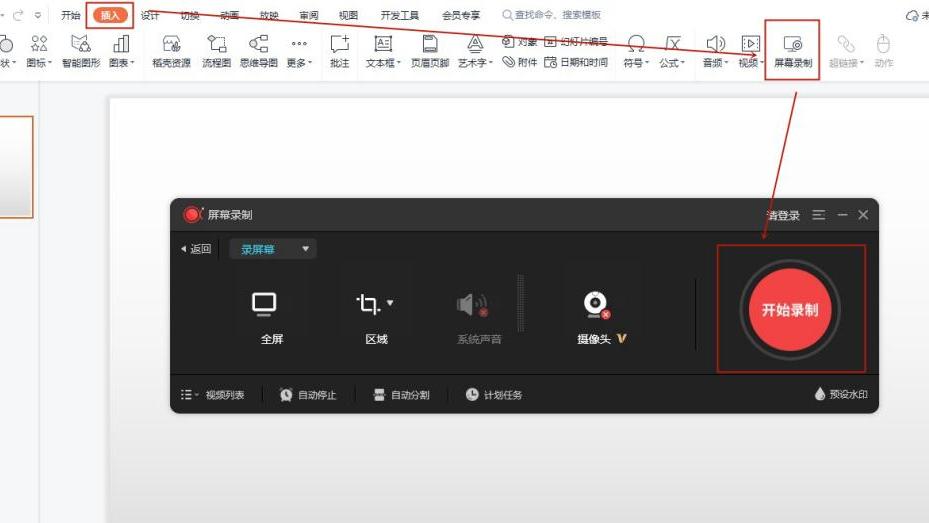The image size is (929, 523).
Task: Click the 动作 action button
Action: [883, 51]
